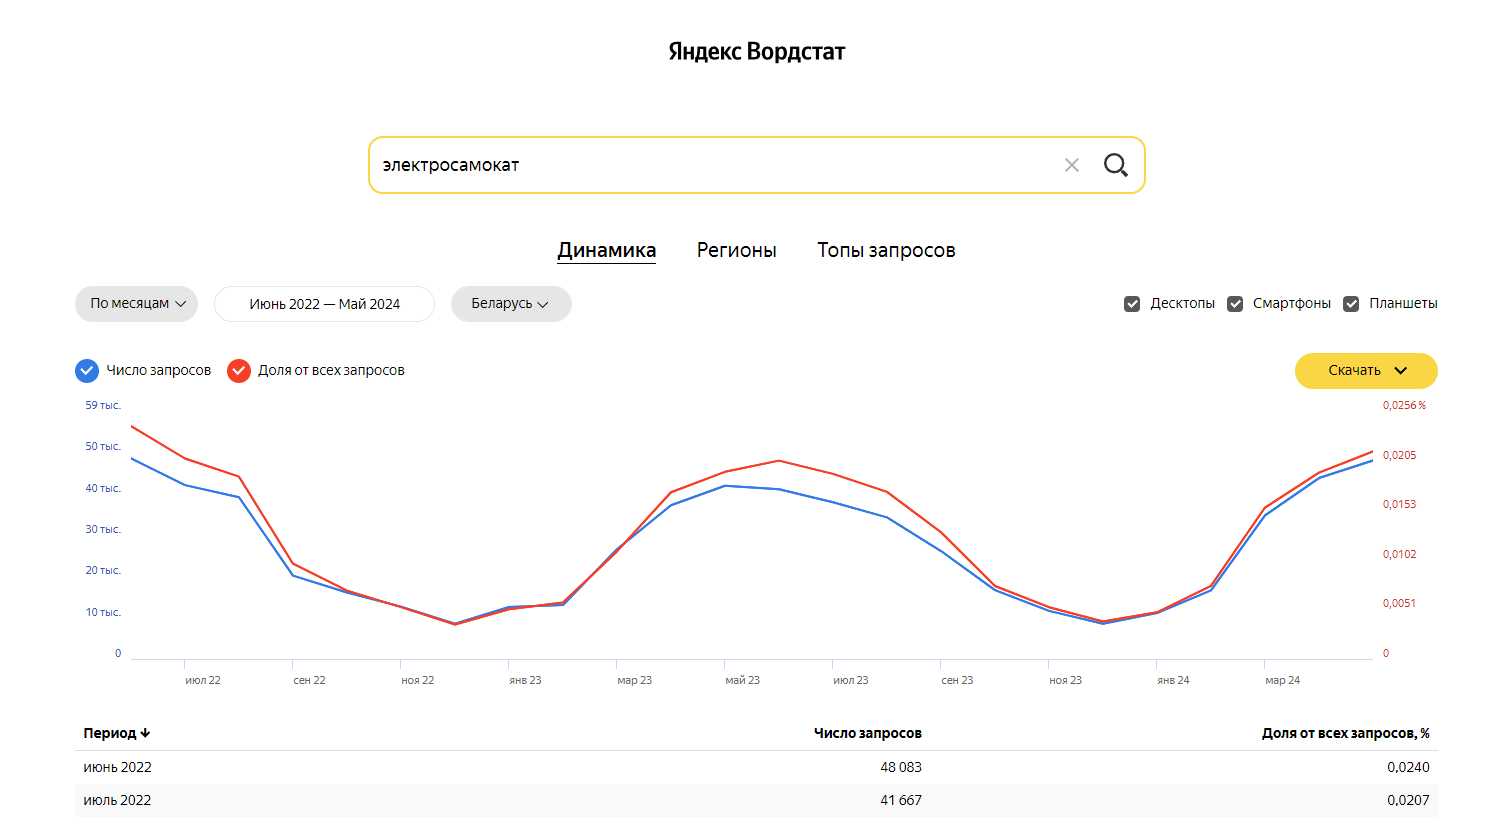1512x823 pixels.
Task: Click the 0,0256 % right axis label
Action: click(1405, 405)
